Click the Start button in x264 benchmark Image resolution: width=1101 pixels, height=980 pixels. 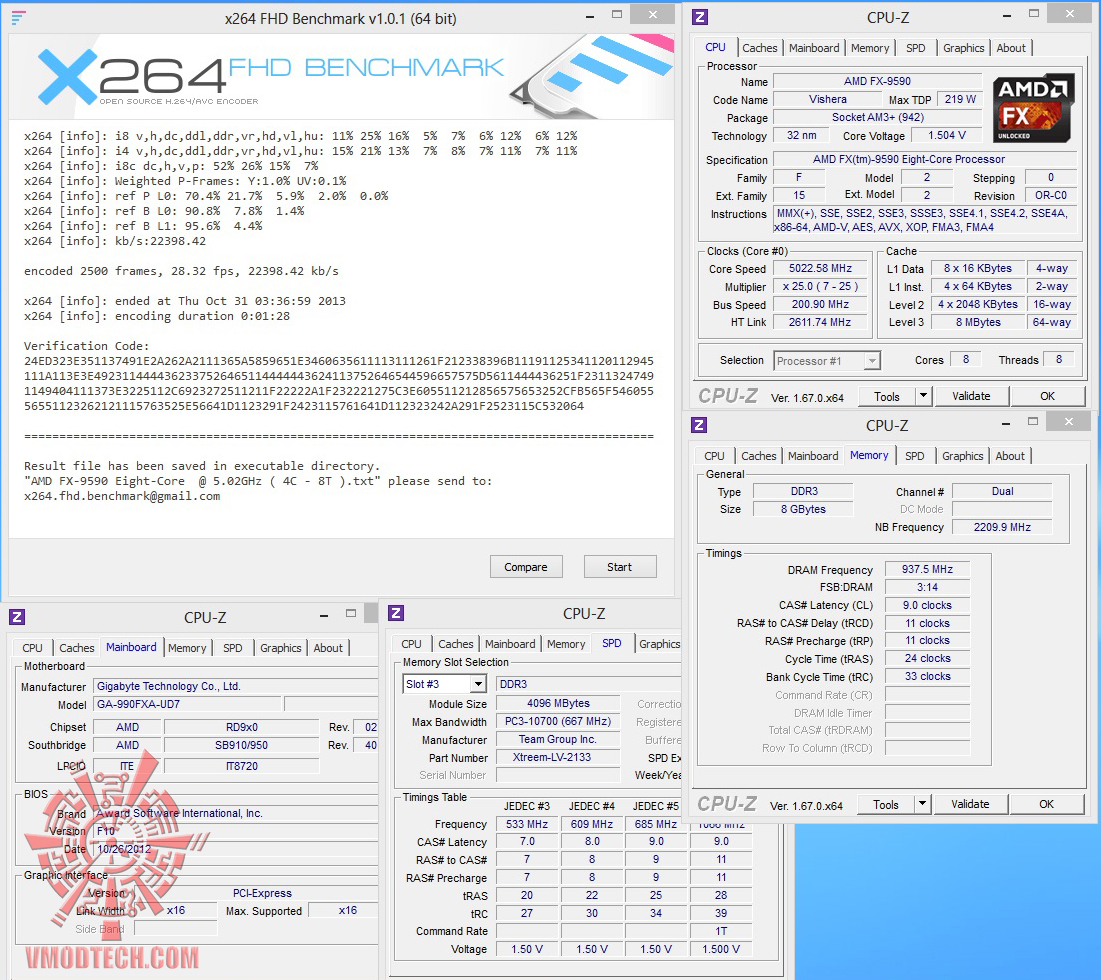click(x=619, y=567)
